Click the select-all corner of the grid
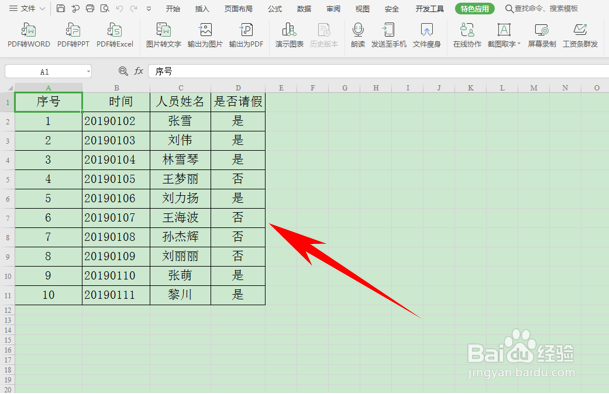Screen dimensions: 609x394 pos(7,88)
